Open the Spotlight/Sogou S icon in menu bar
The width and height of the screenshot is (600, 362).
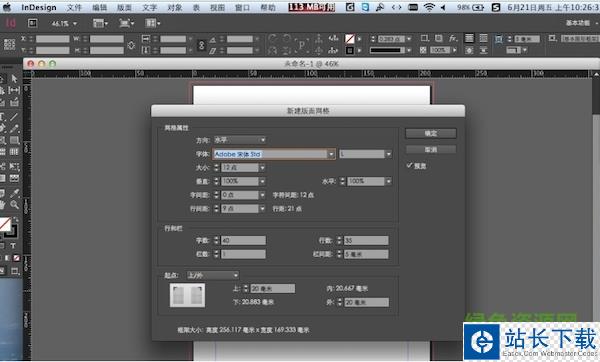click(x=496, y=7)
